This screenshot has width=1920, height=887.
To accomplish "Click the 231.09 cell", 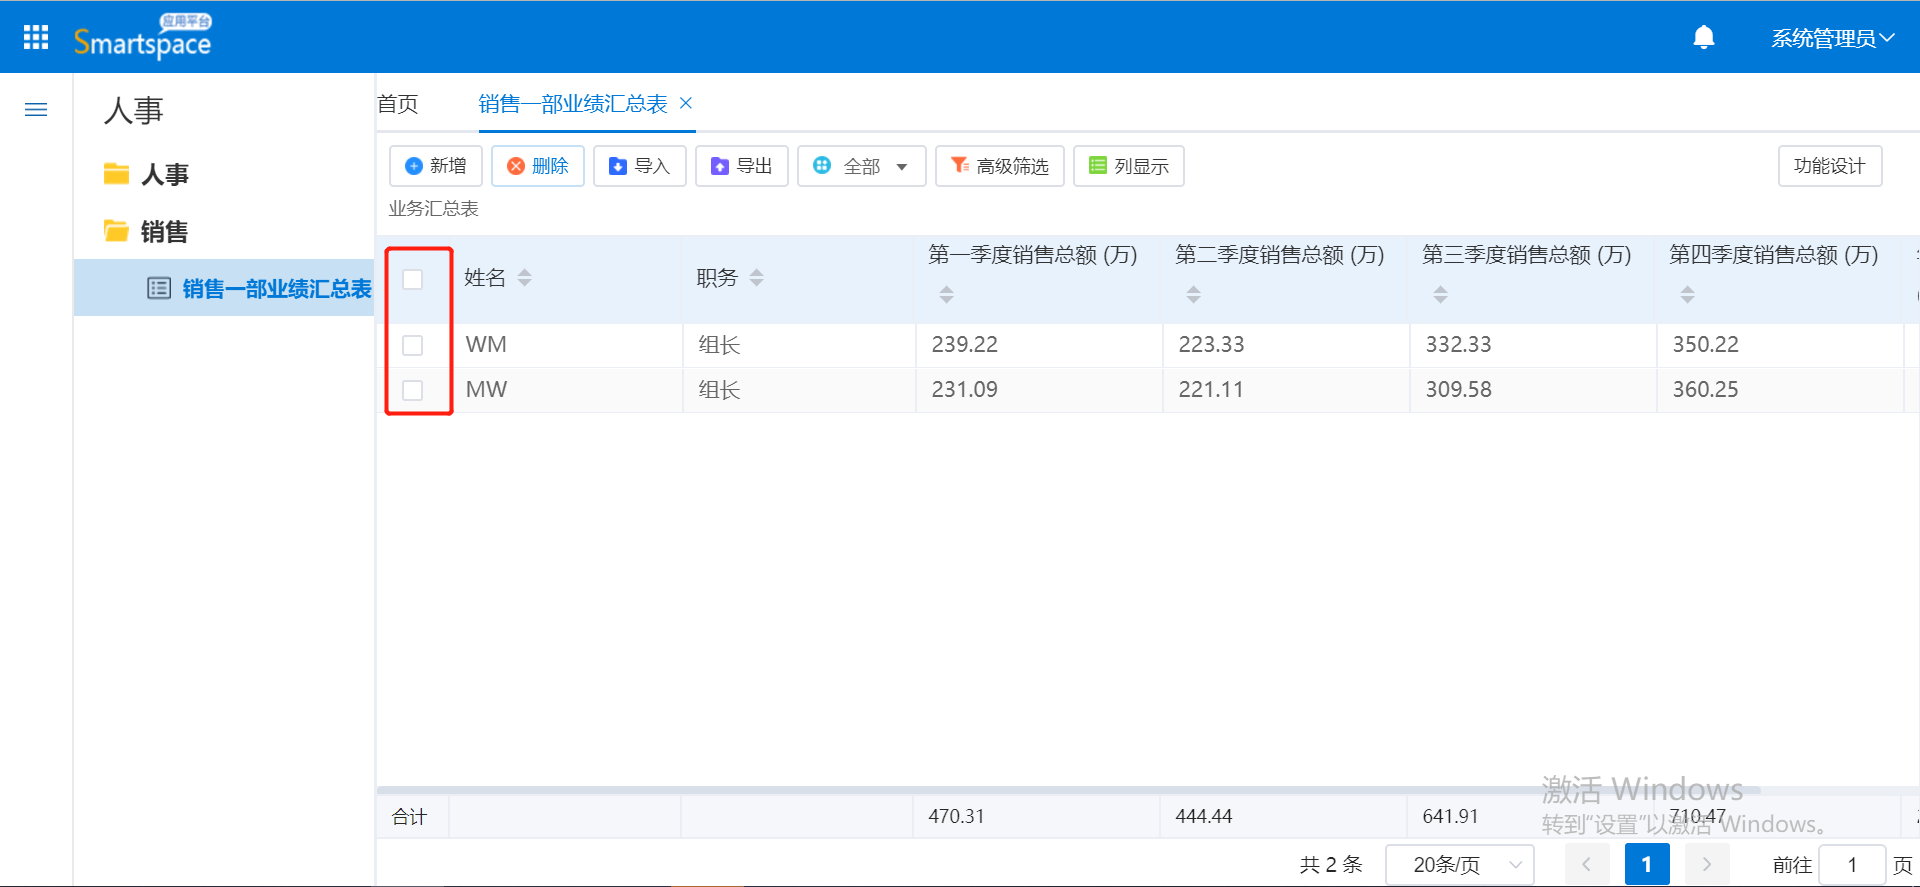I will 1039,390.
